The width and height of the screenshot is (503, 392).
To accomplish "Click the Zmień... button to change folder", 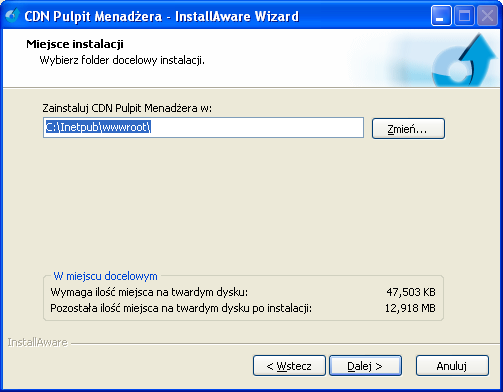I will [x=408, y=128].
